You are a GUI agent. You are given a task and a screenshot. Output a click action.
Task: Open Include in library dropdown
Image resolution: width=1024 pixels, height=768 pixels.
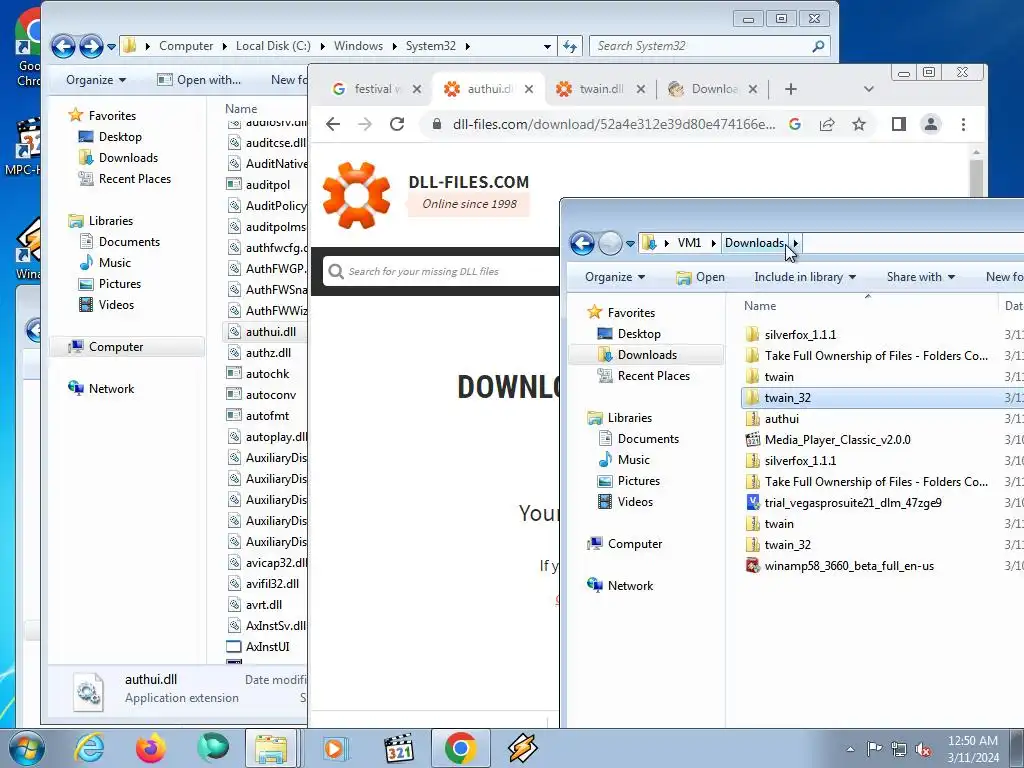coord(805,277)
